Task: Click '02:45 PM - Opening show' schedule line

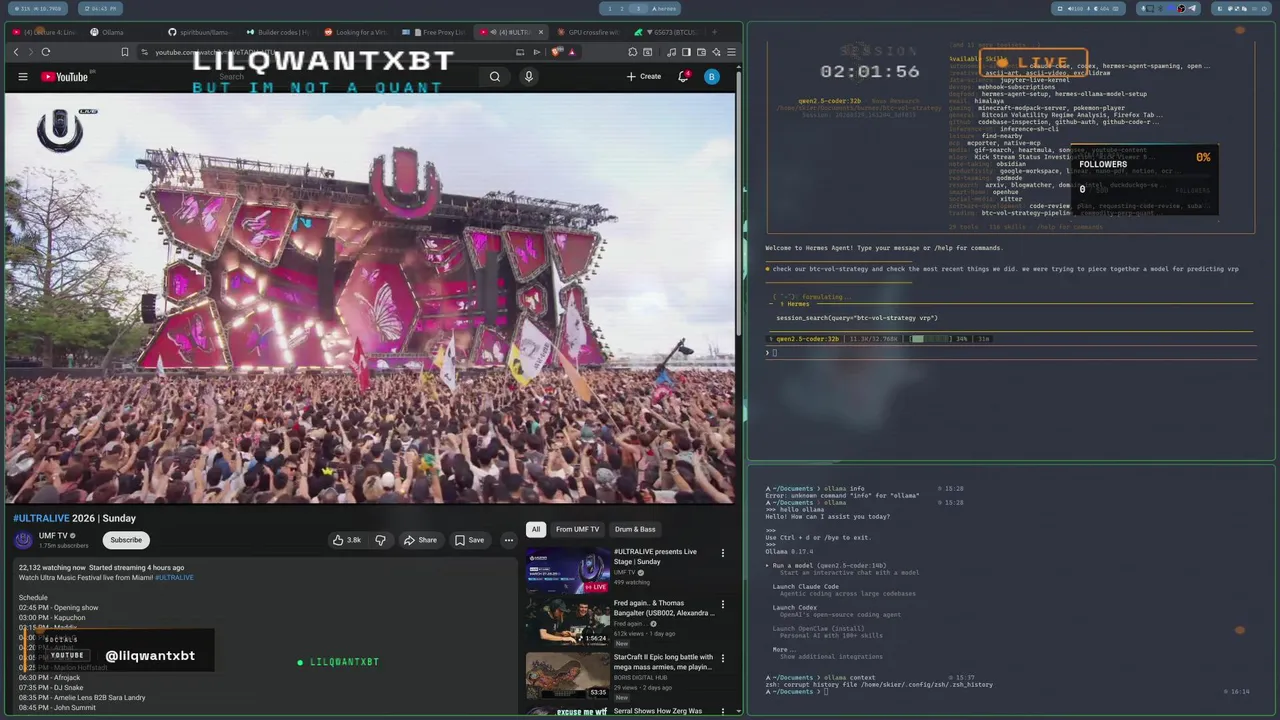Action: 58,608
